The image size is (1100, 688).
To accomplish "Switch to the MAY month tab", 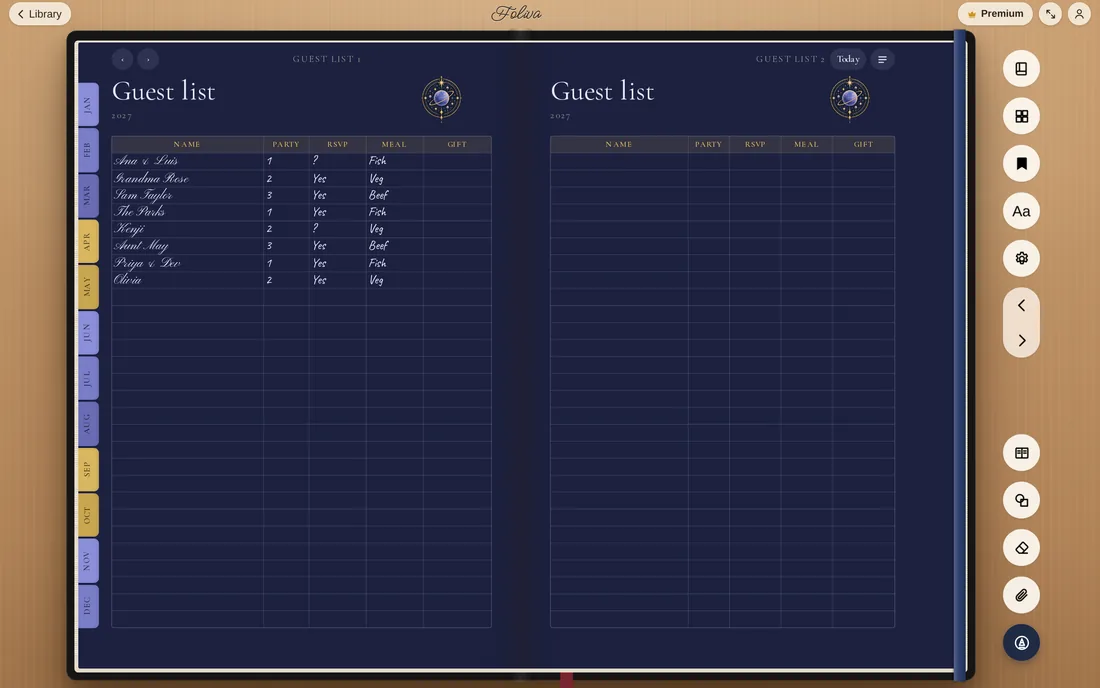I will point(88,287).
